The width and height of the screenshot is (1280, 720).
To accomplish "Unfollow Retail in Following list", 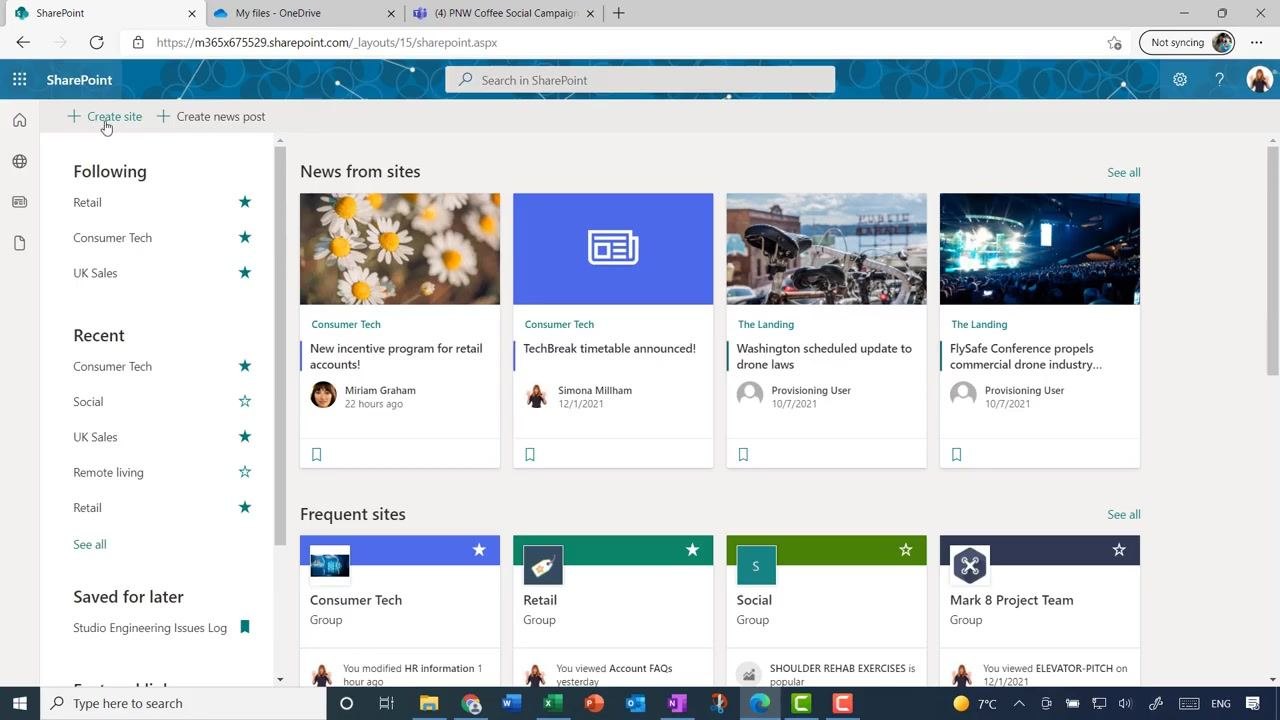I will tap(245, 202).
